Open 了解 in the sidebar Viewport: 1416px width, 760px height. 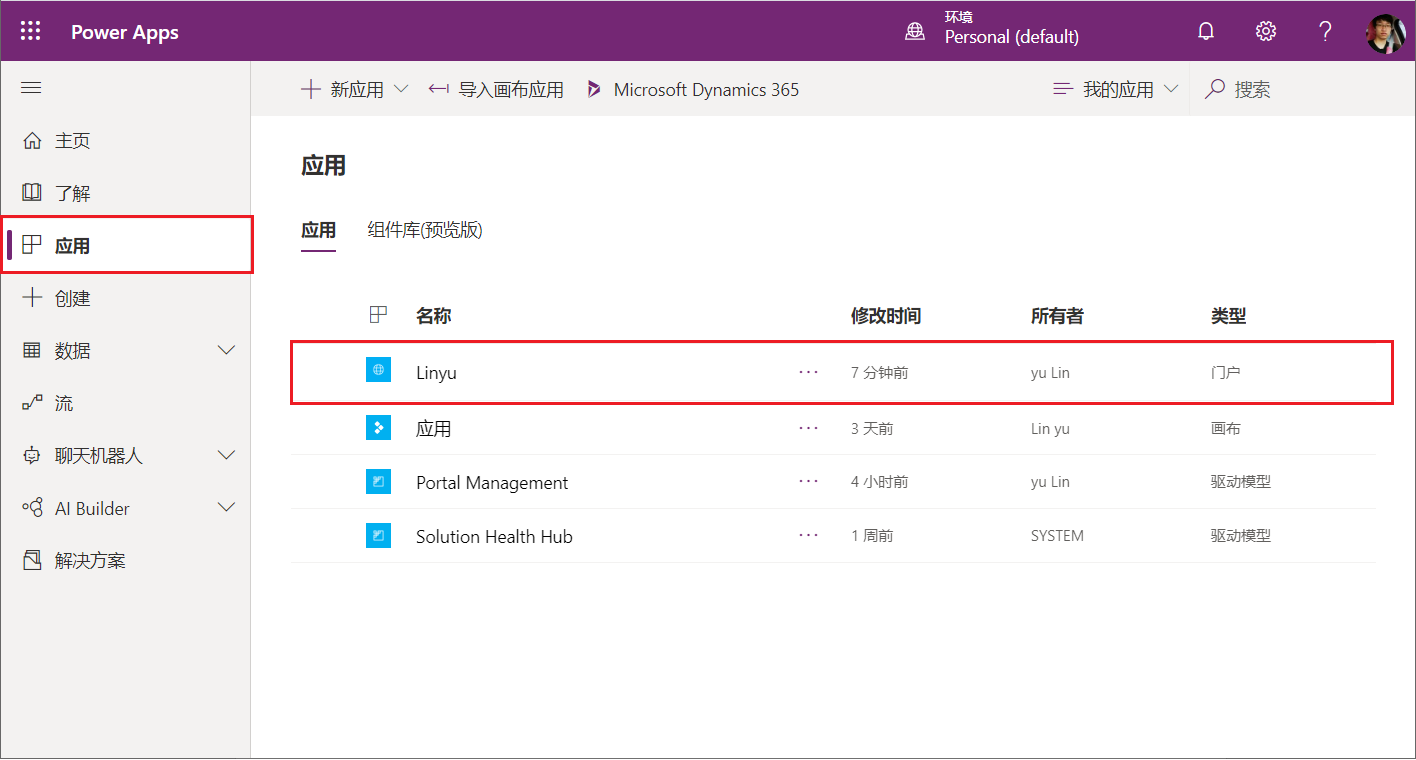click(x=125, y=192)
